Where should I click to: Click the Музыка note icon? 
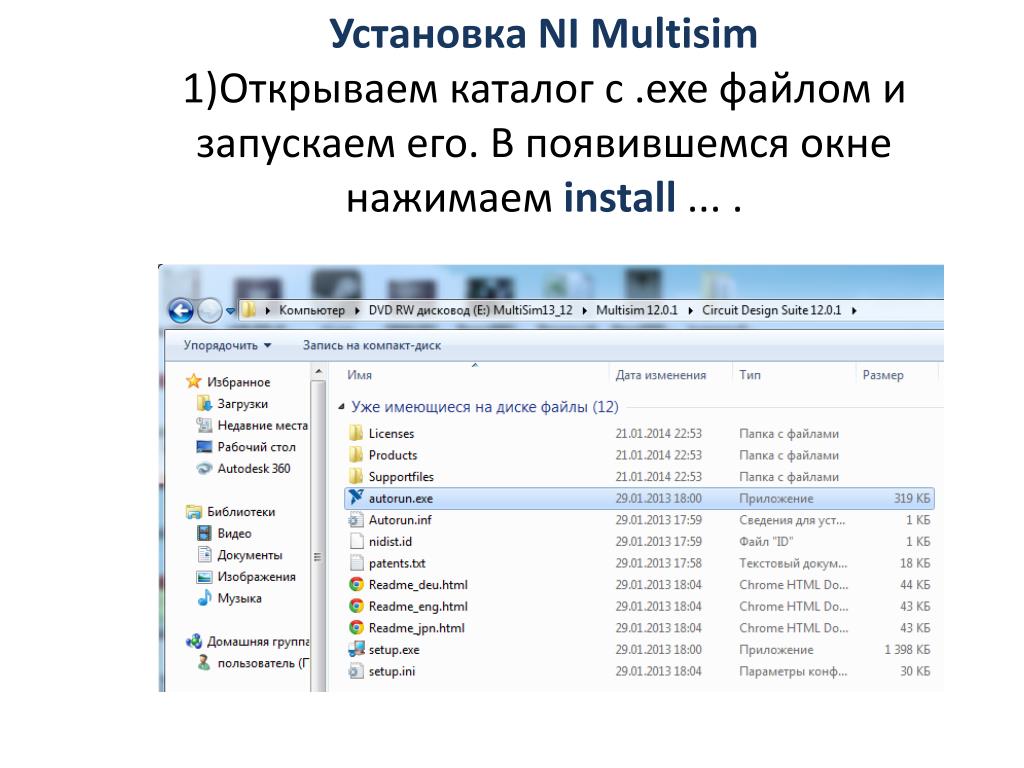[204, 598]
